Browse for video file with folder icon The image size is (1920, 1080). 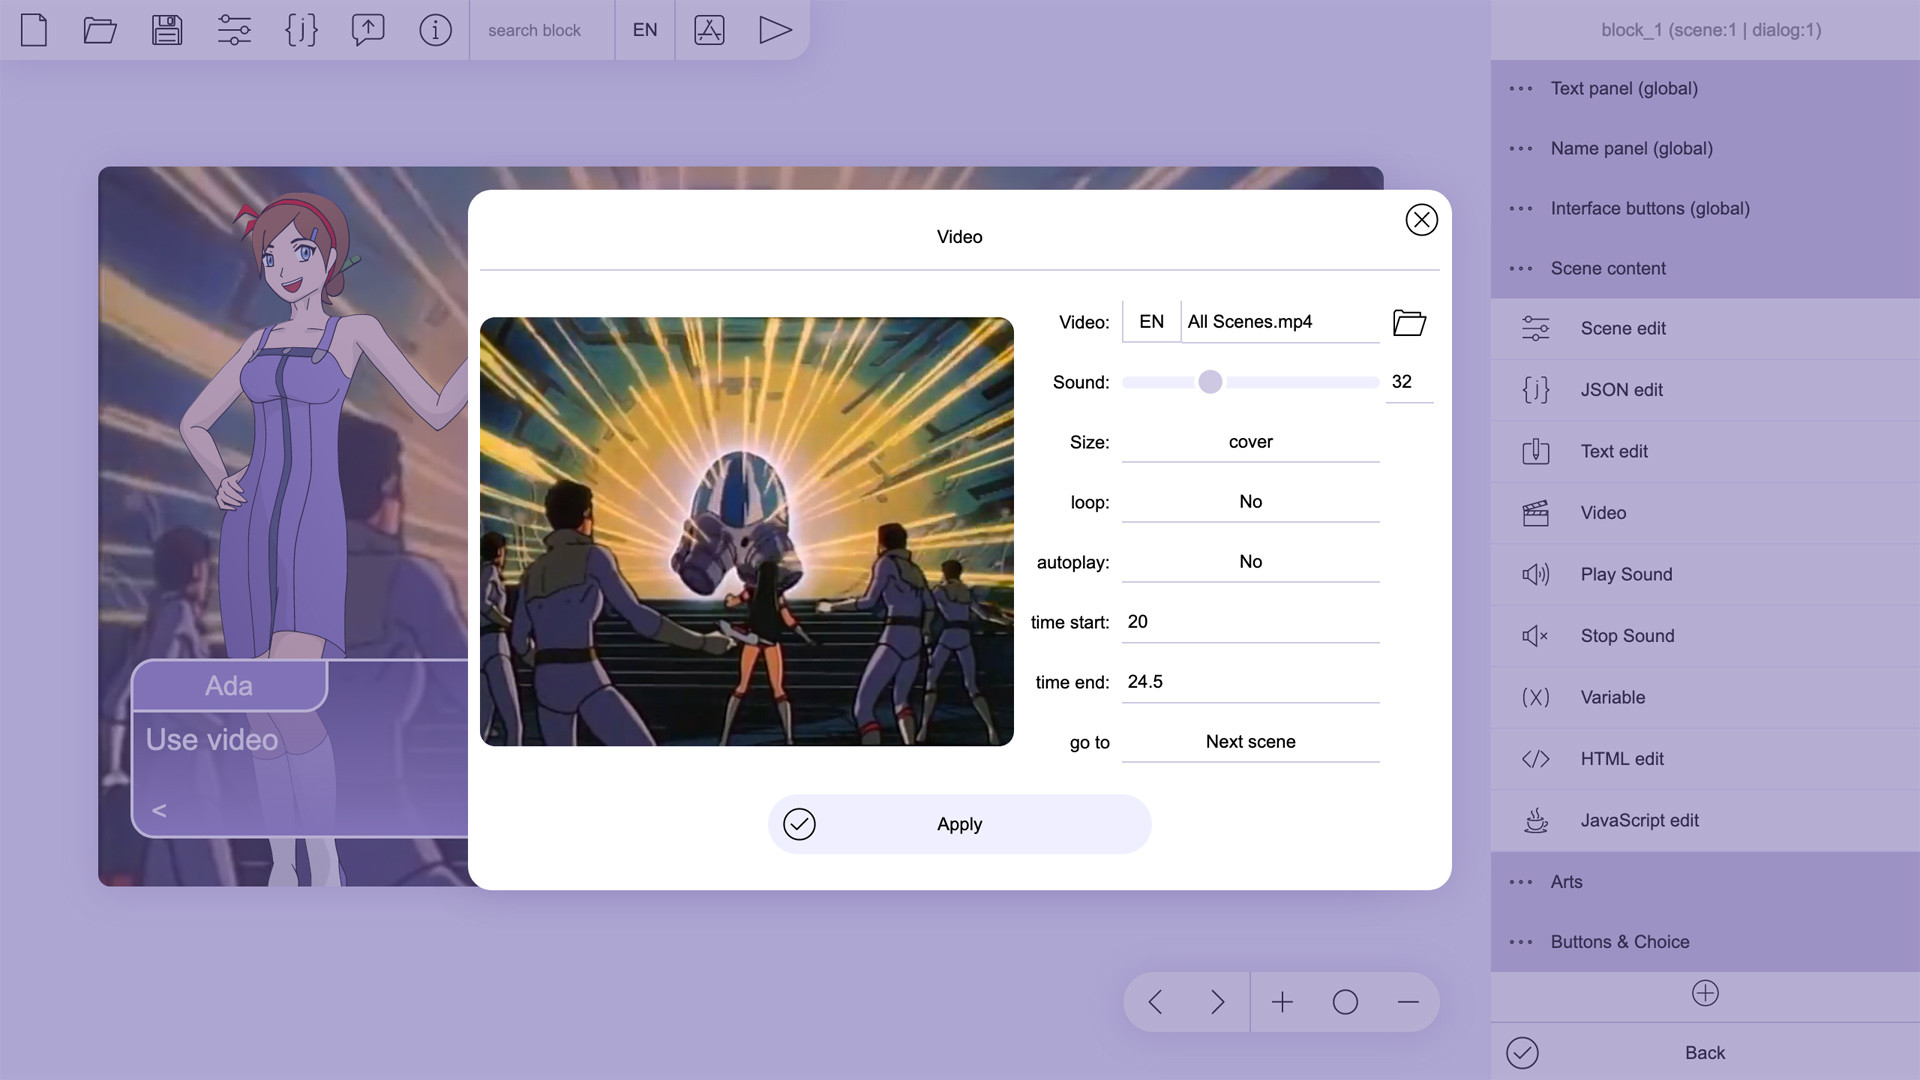click(1409, 322)
